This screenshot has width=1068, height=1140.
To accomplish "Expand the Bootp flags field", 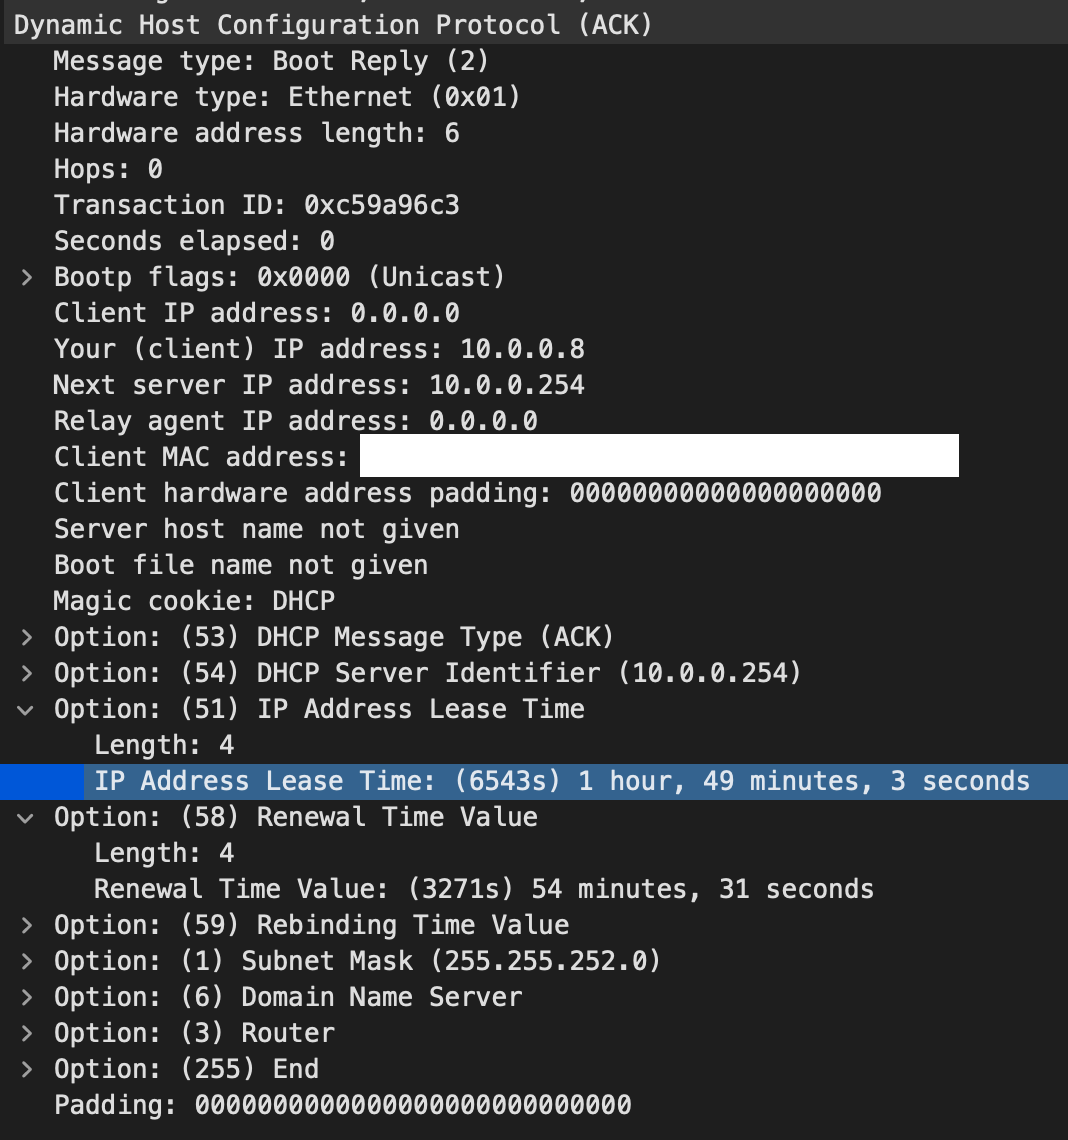I will tap(27, 277).
